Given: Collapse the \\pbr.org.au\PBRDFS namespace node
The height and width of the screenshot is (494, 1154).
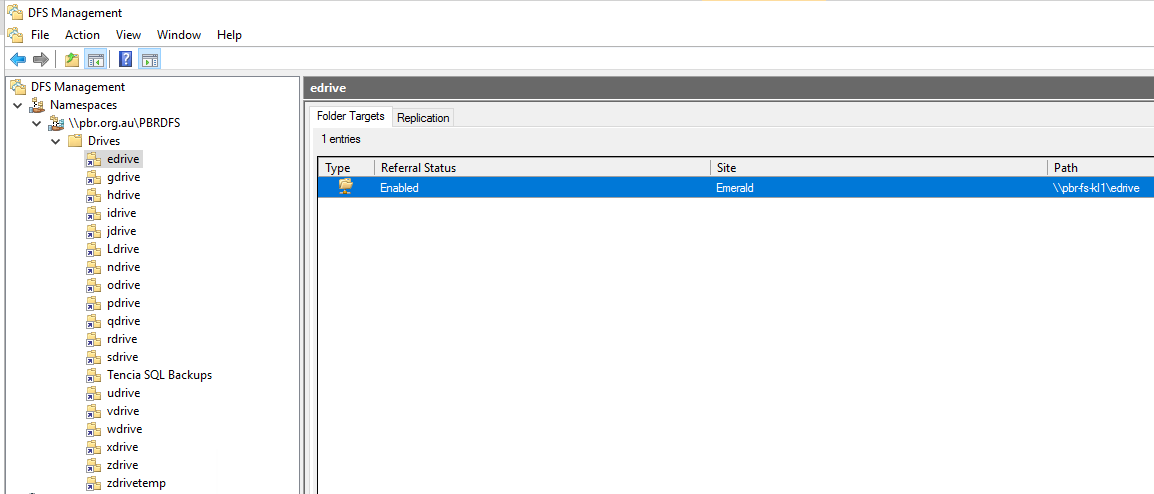Looking at the screenshot, I should (36, 123).
